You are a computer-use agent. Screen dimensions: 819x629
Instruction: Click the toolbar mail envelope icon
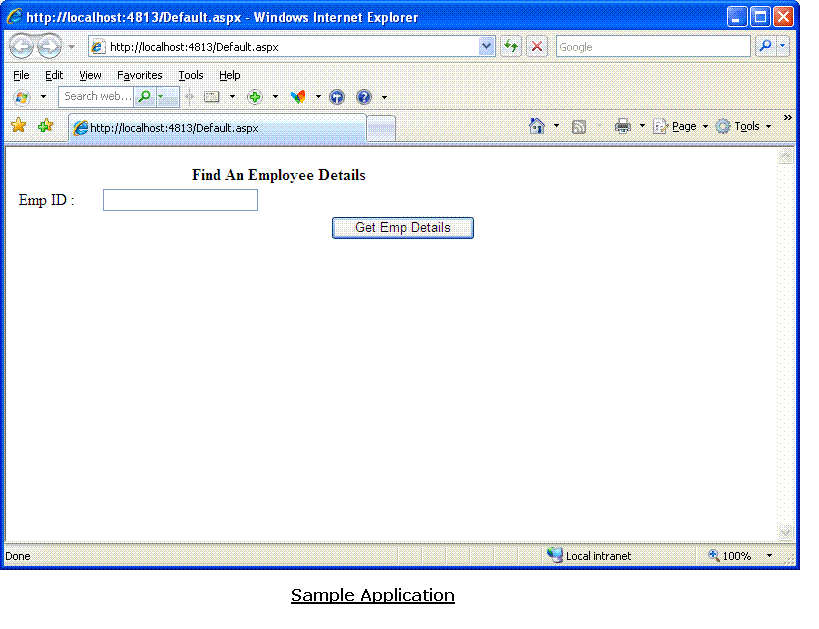tap(212, 97)
